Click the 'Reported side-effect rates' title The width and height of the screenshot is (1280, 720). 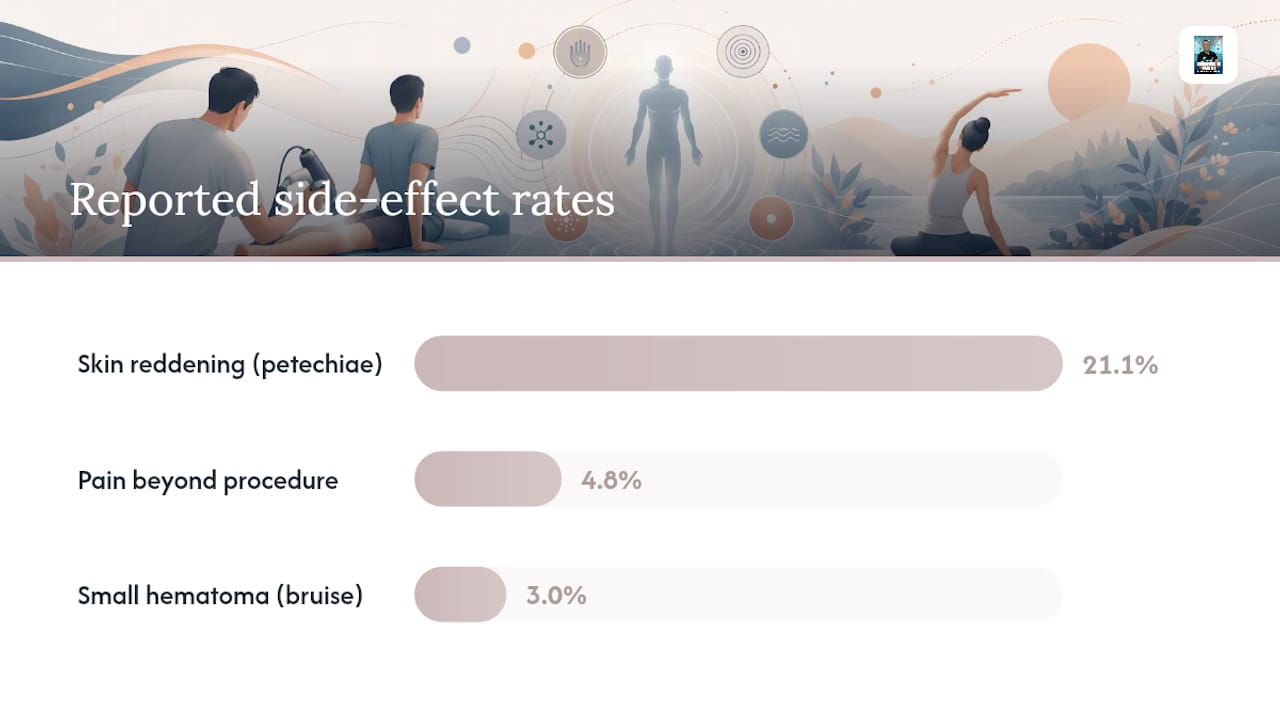[x=342, y=199]
